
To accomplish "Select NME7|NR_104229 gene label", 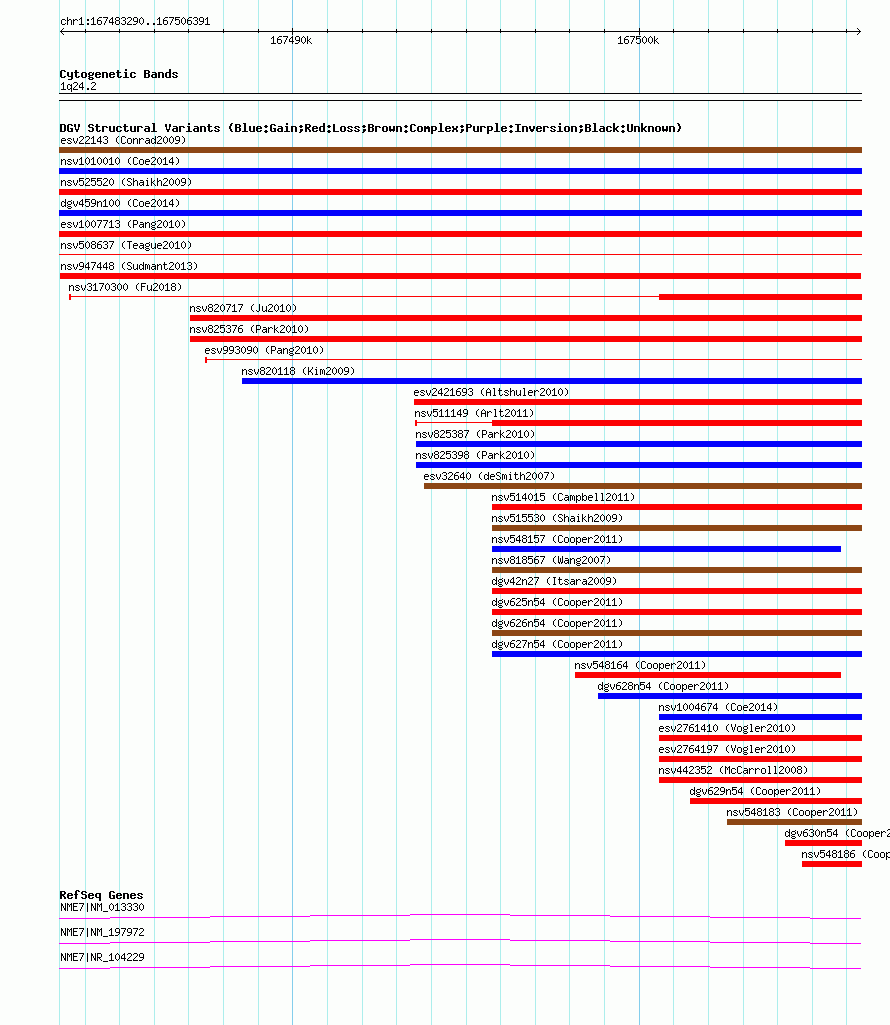I will point(102,957).
